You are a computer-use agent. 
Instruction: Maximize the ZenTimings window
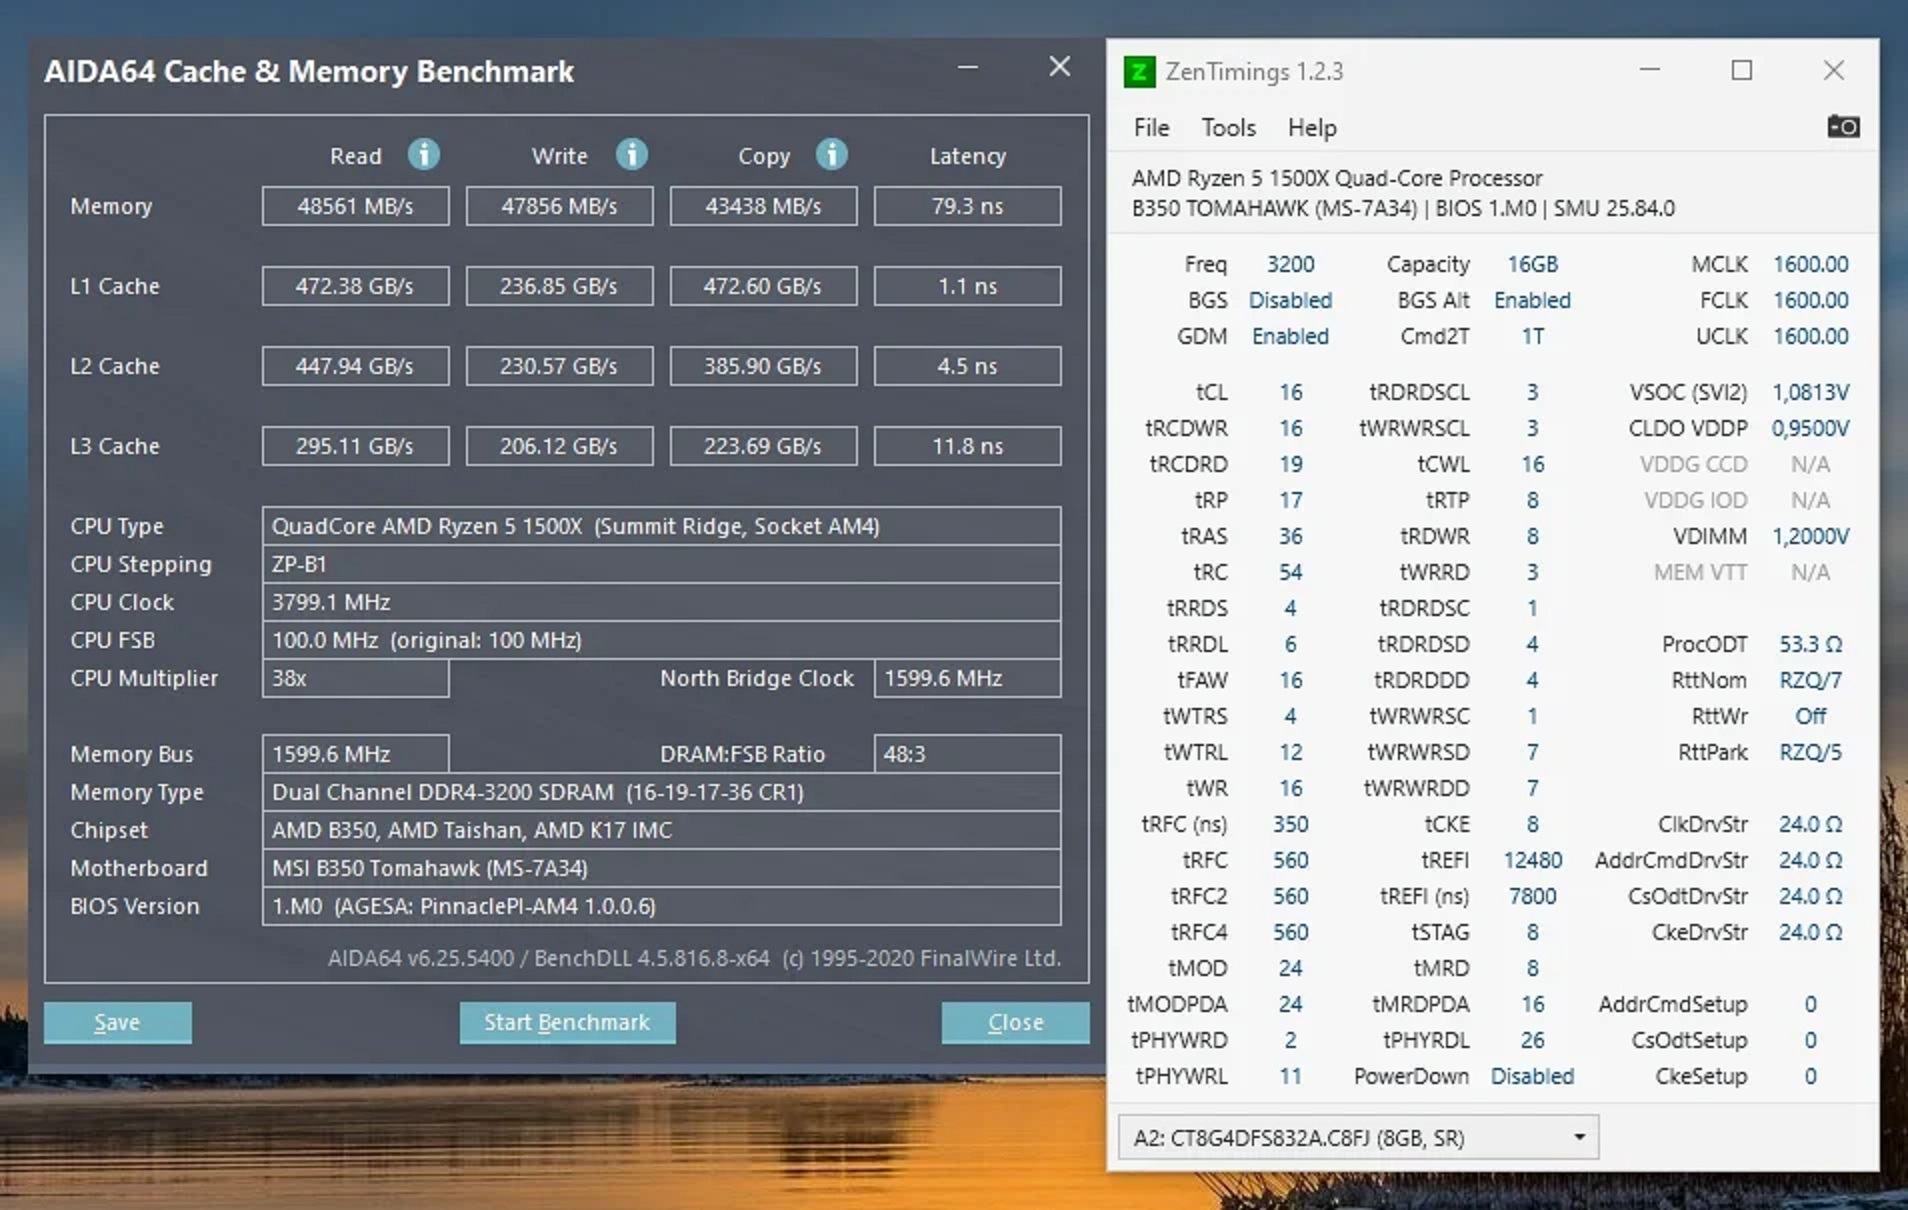pyautogui.click(x=1742, y=70)
